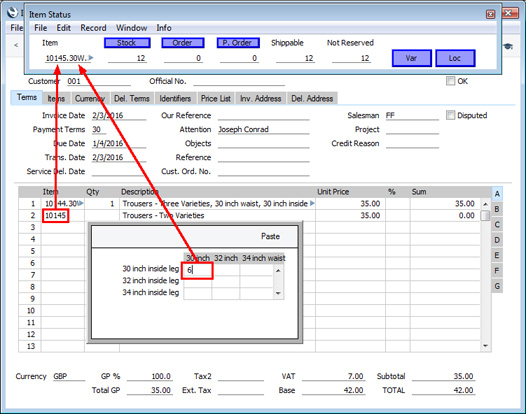The image size is (526, 414).
Task: Click the P. Order button in Item Status
Action: (238, 43)
